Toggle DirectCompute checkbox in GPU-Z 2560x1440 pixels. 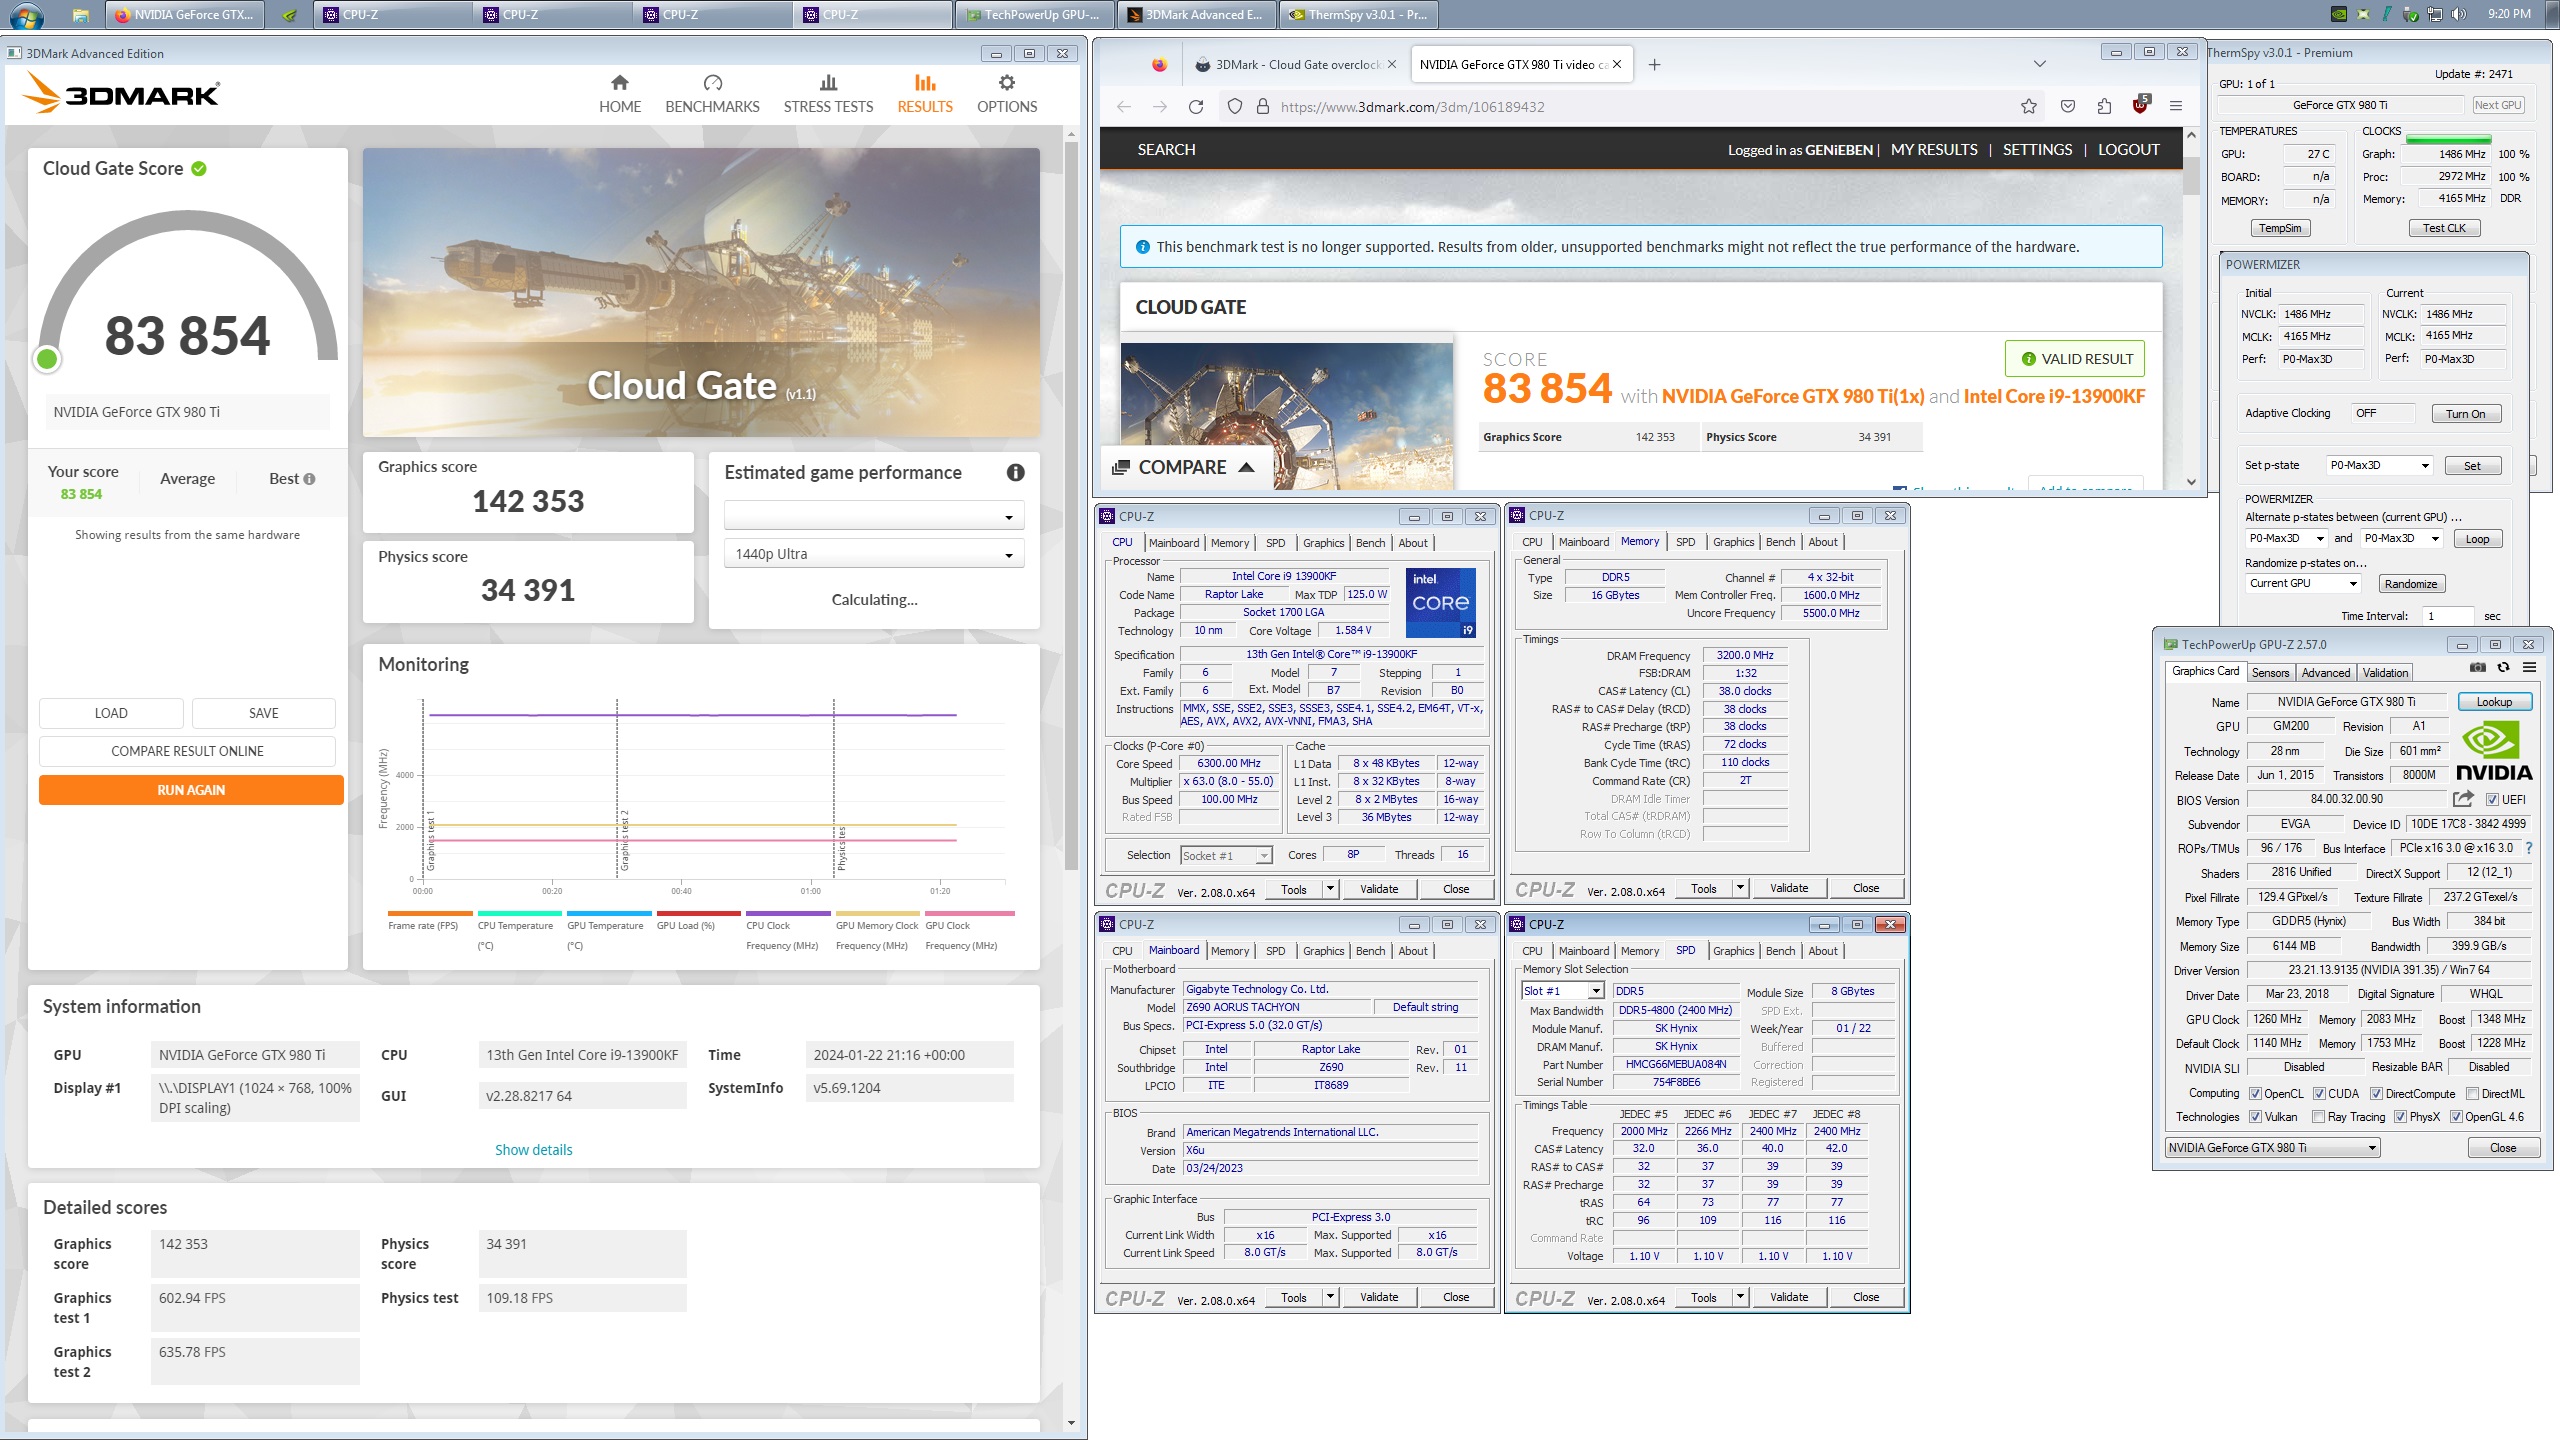(2376, 1094)
